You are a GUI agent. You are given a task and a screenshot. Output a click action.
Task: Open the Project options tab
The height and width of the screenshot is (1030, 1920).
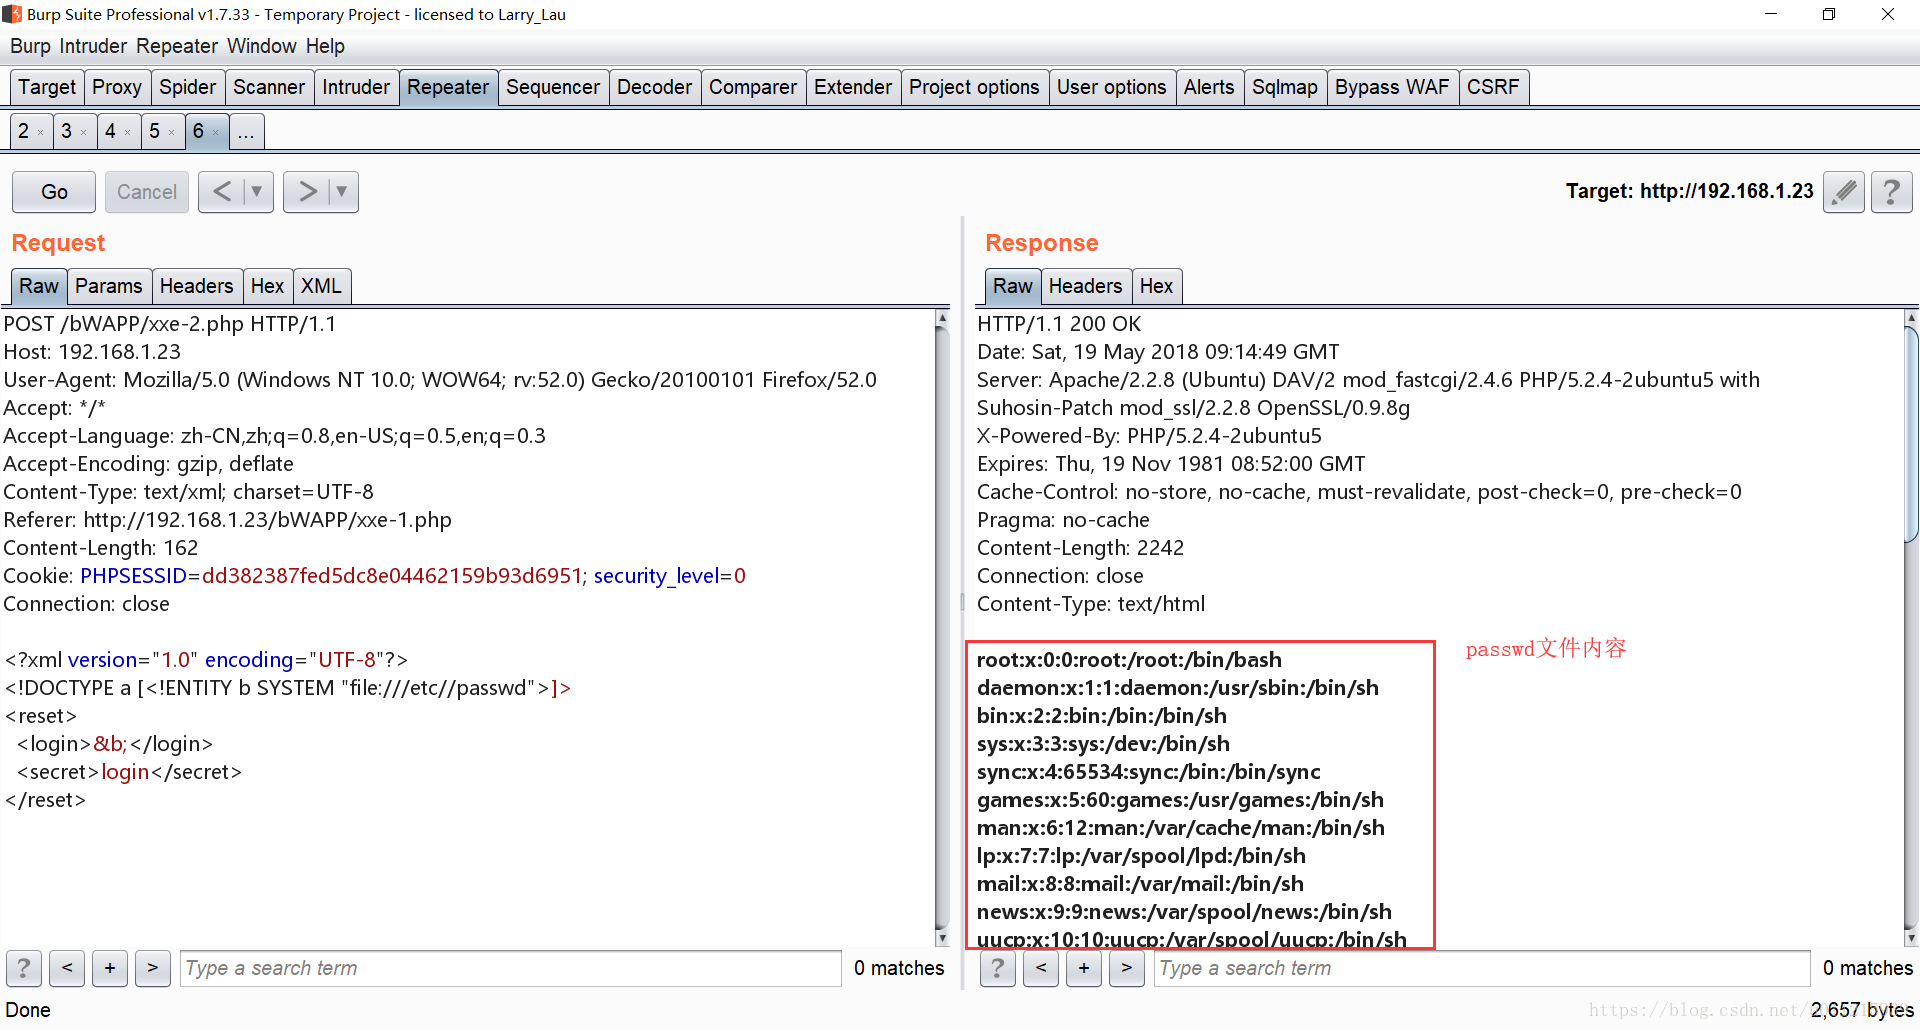974,88
